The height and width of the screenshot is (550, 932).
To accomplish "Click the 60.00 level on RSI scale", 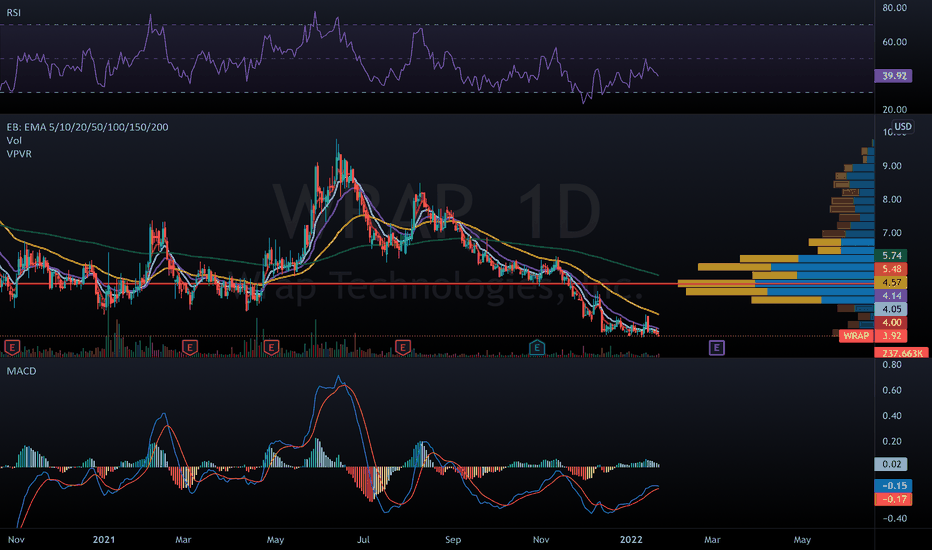I will coord(895,42).
